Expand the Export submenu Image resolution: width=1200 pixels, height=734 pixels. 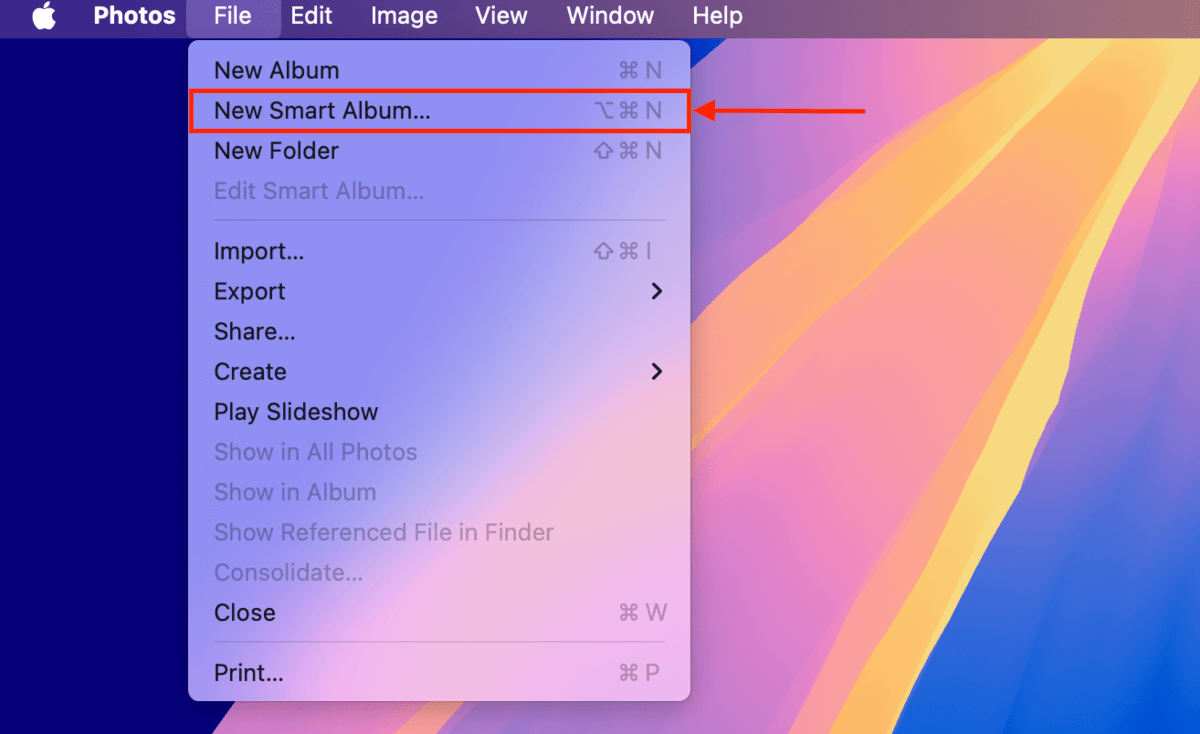tap(250, 292)
